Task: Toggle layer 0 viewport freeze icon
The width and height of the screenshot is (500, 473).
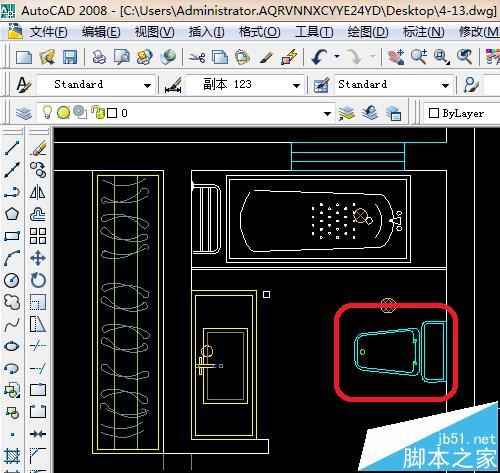Action: click(x=80, y=113)
